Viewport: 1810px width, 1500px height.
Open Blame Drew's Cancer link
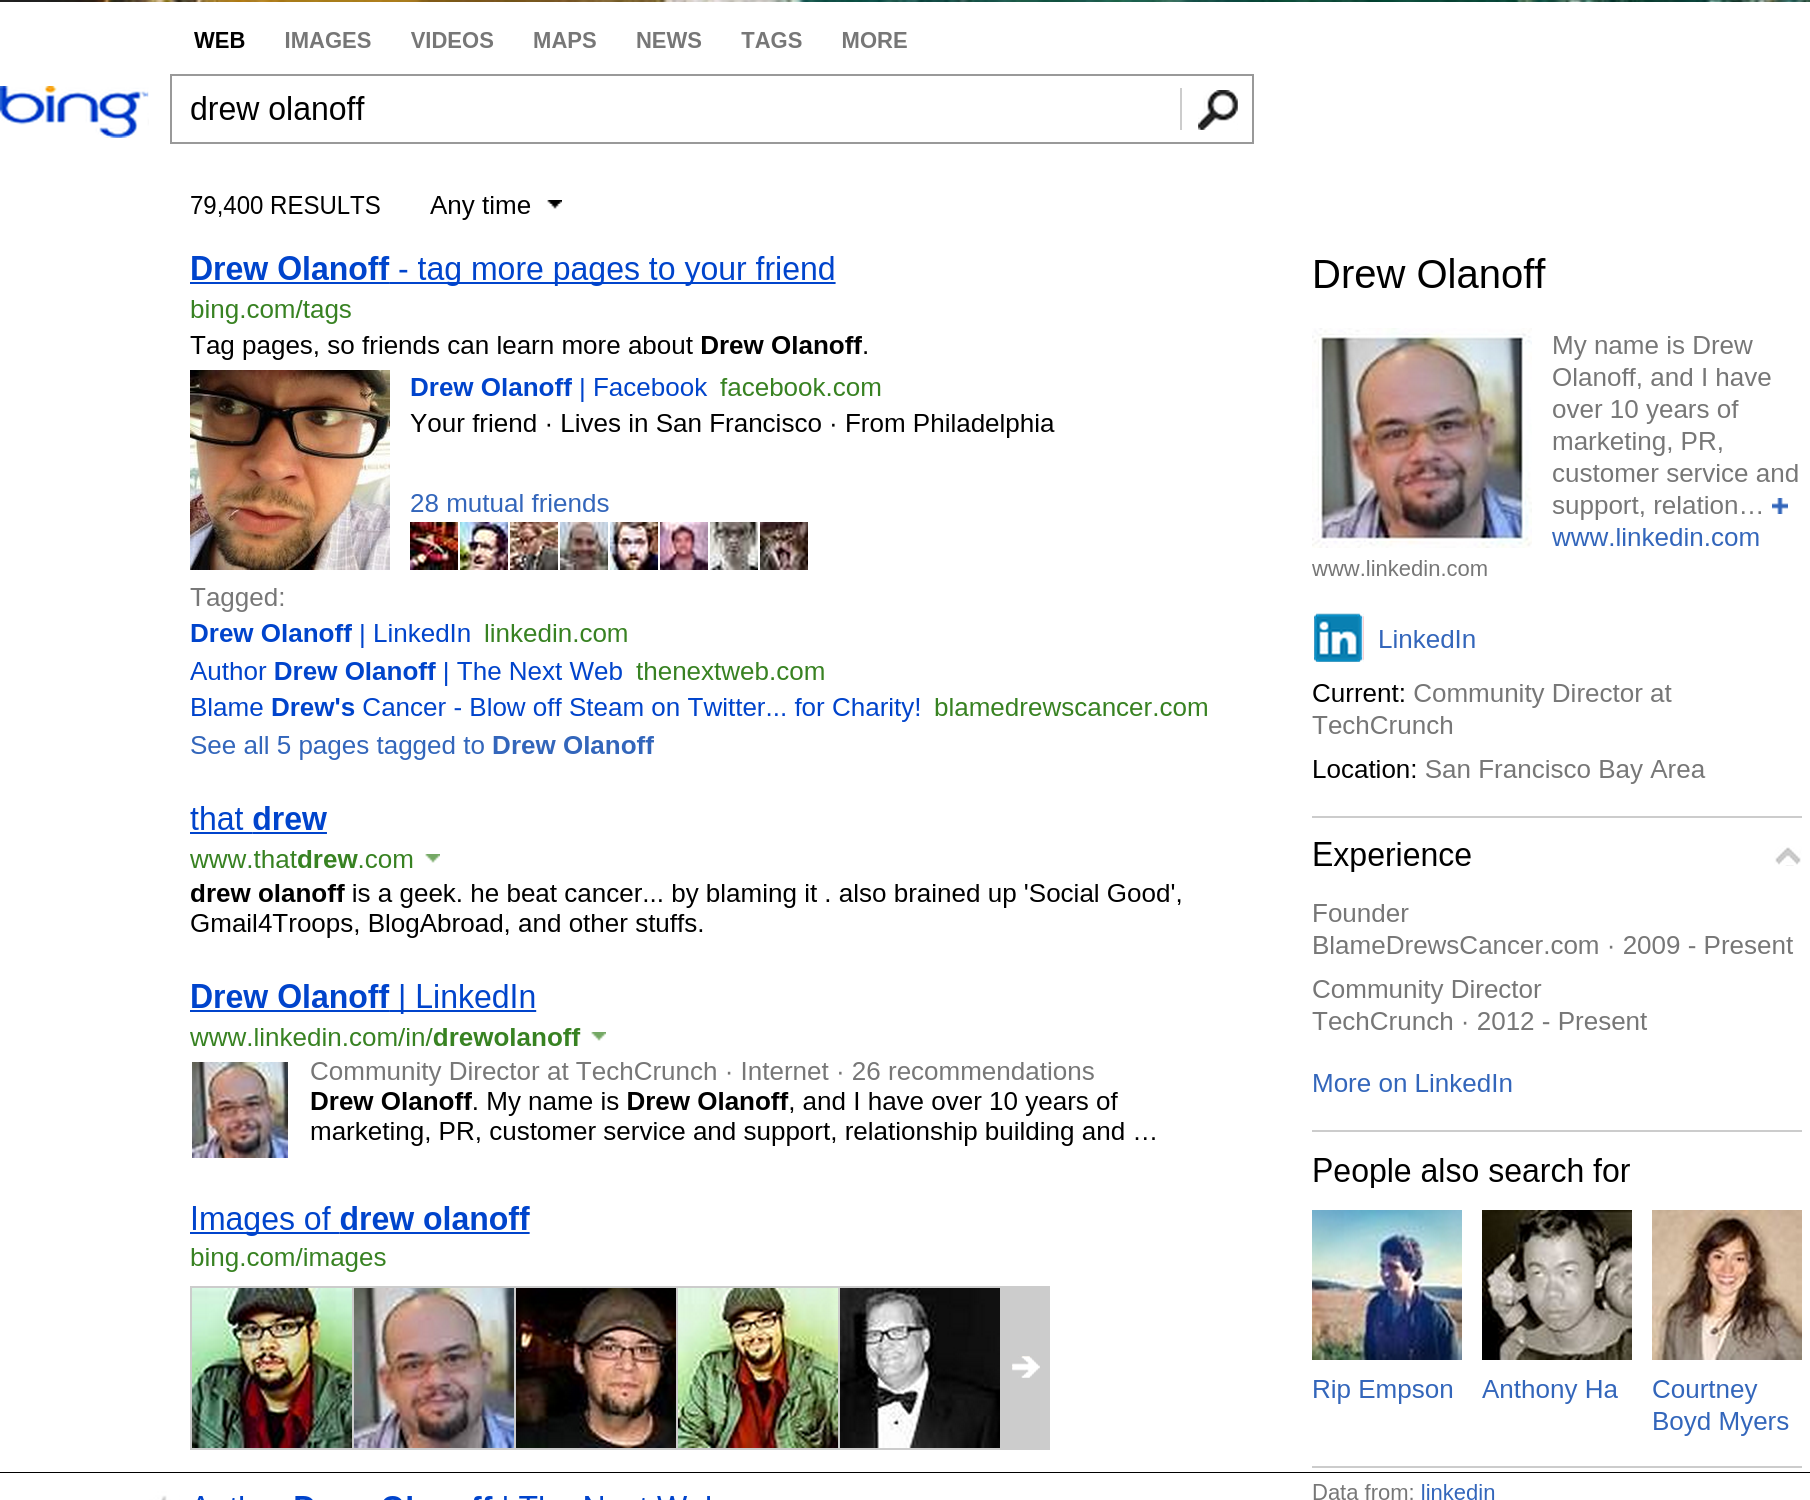(x=555, y=707)
